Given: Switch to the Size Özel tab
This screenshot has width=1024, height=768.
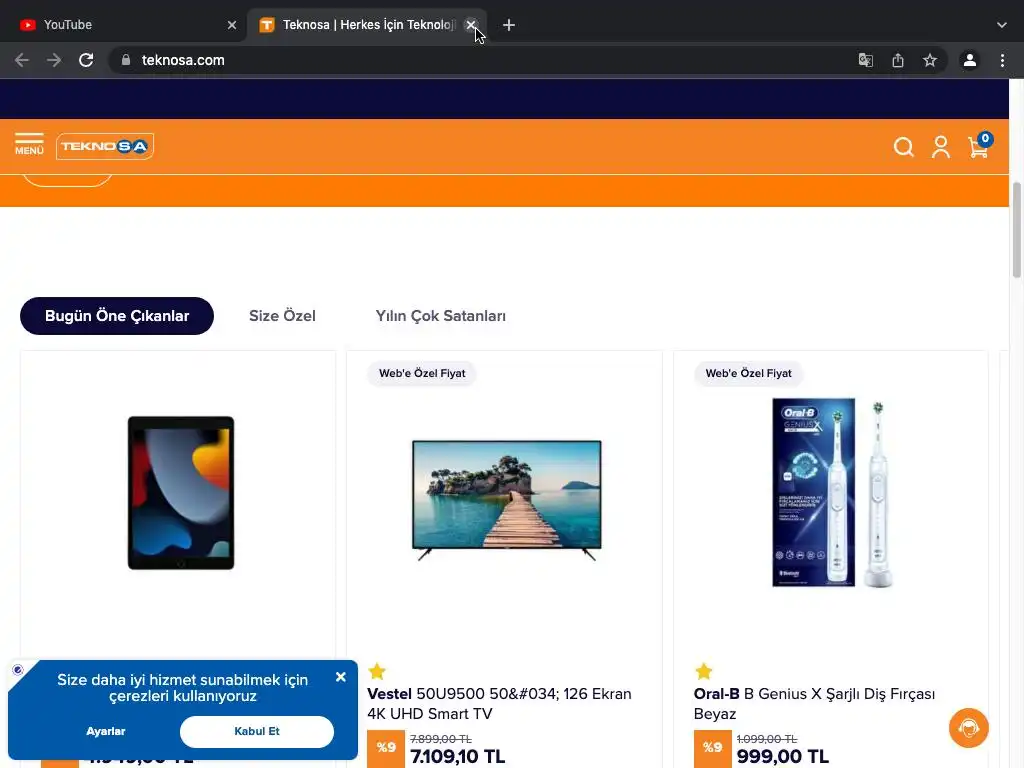Looking at the screenshot, I should coord(282,316).
